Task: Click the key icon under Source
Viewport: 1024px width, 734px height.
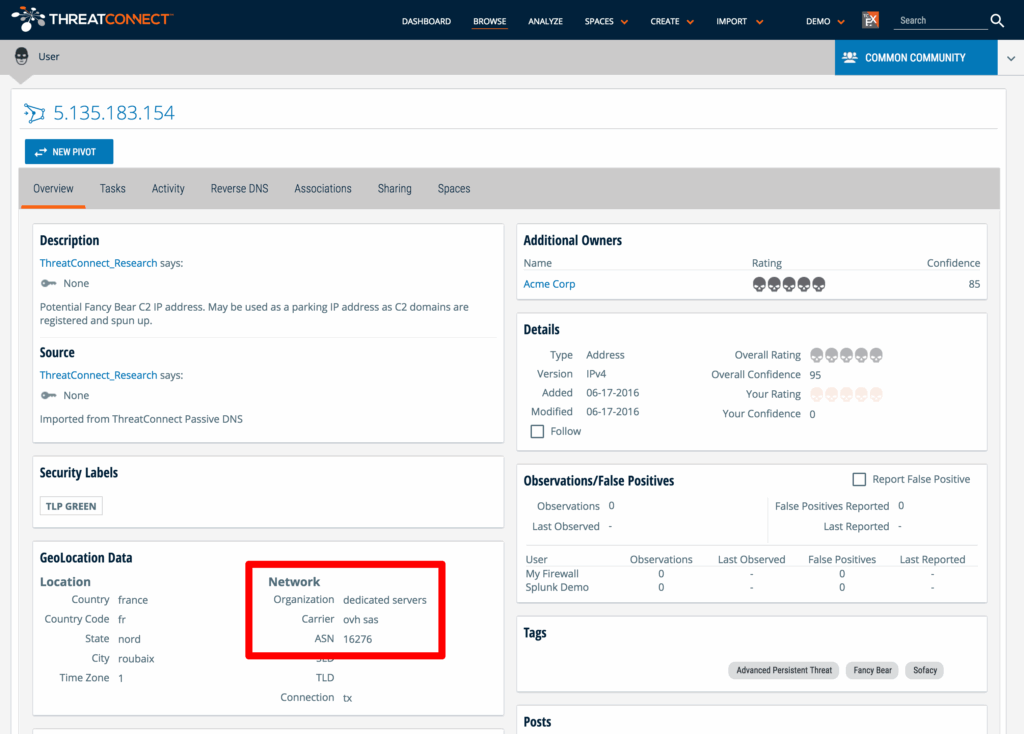Action: click(48, 395)
